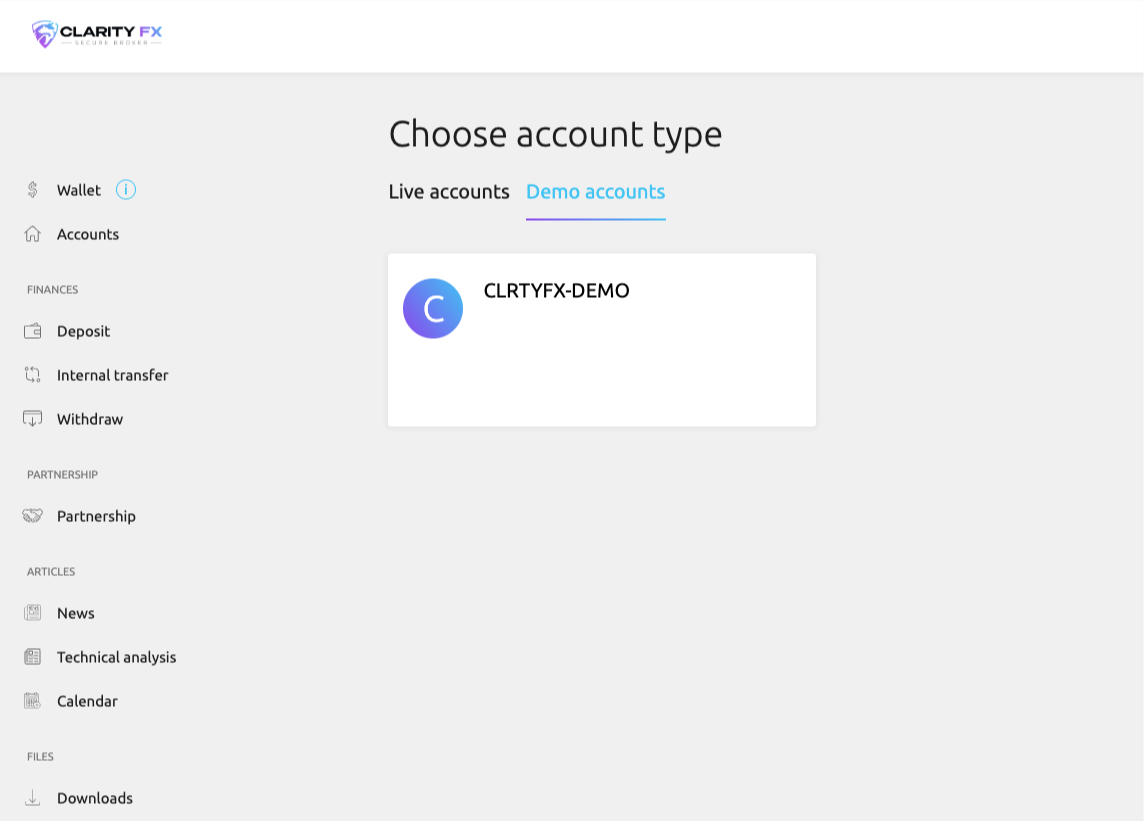The image size is (1144, 821).
Task: Click the Accounts house icon
Action: coord(32,234)
